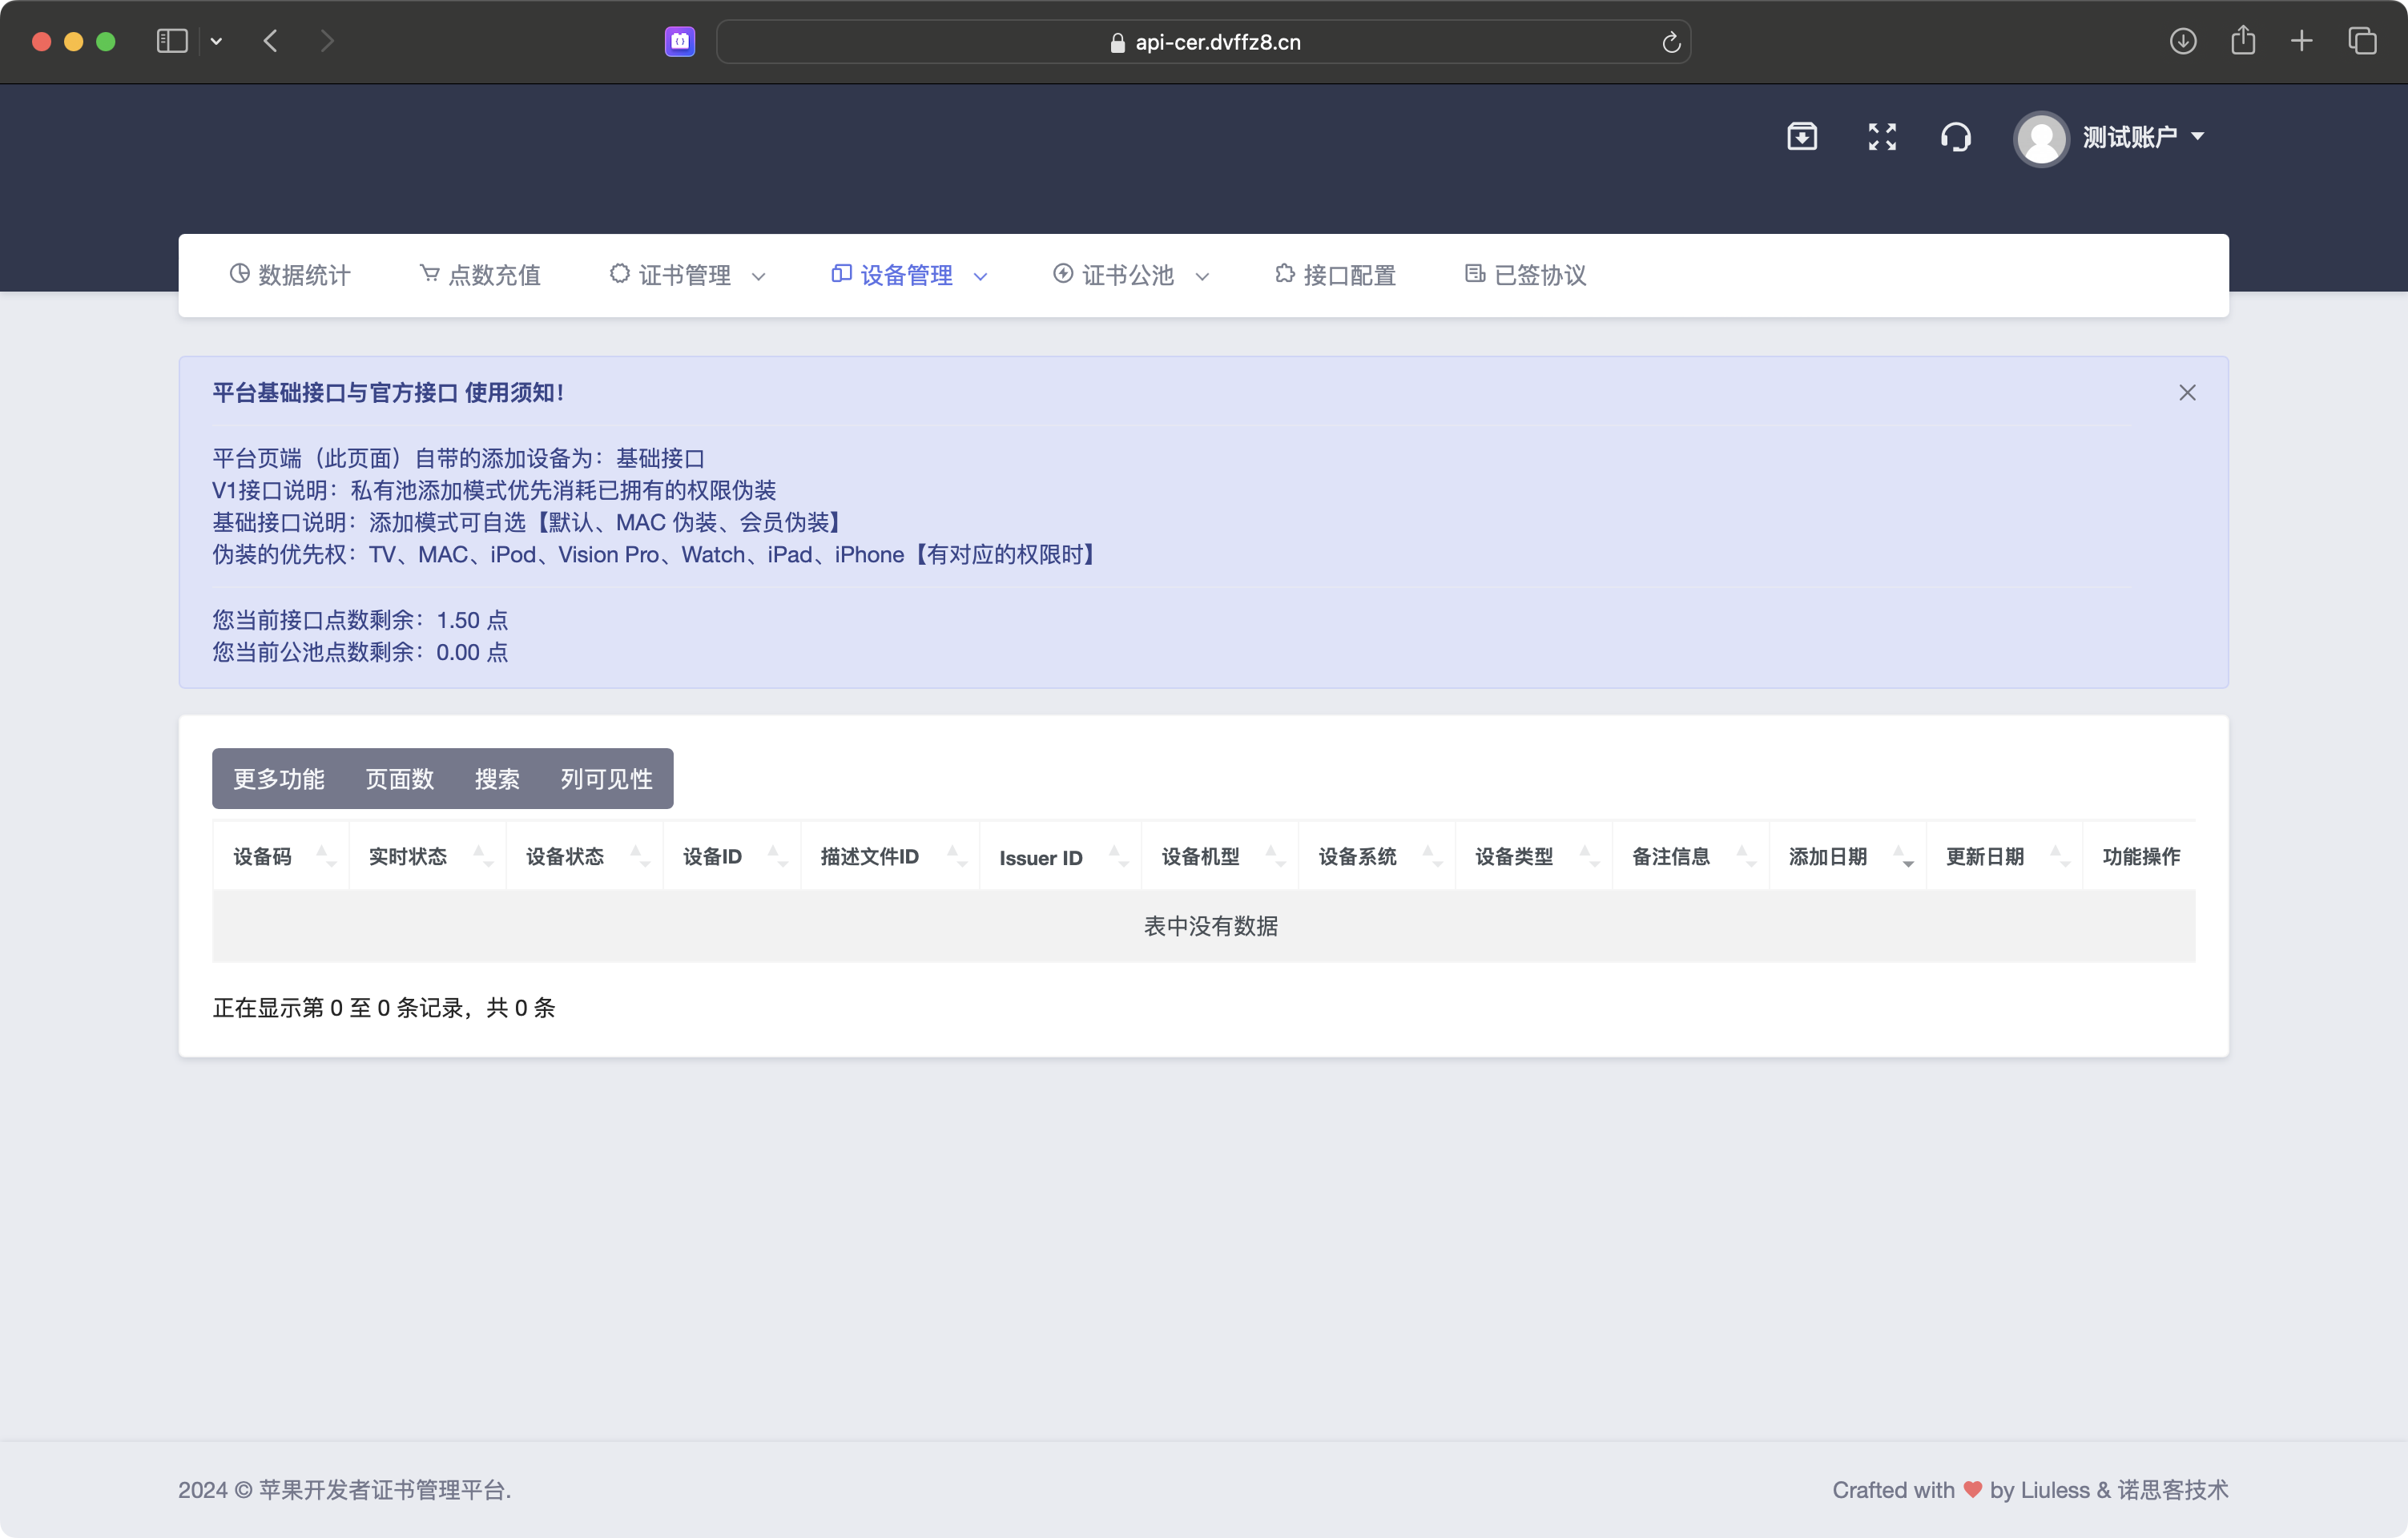
Task: Expand 证书管理 menu
Action: point(687,275)
